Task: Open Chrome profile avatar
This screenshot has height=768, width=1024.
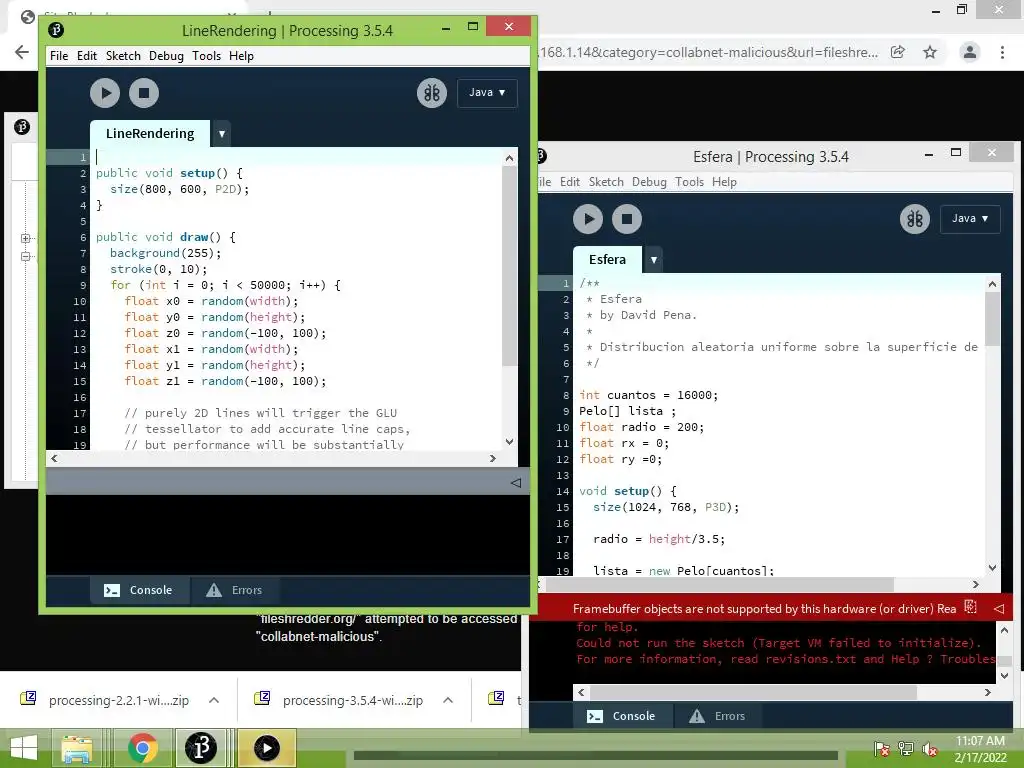Action: tap(970, 52)
